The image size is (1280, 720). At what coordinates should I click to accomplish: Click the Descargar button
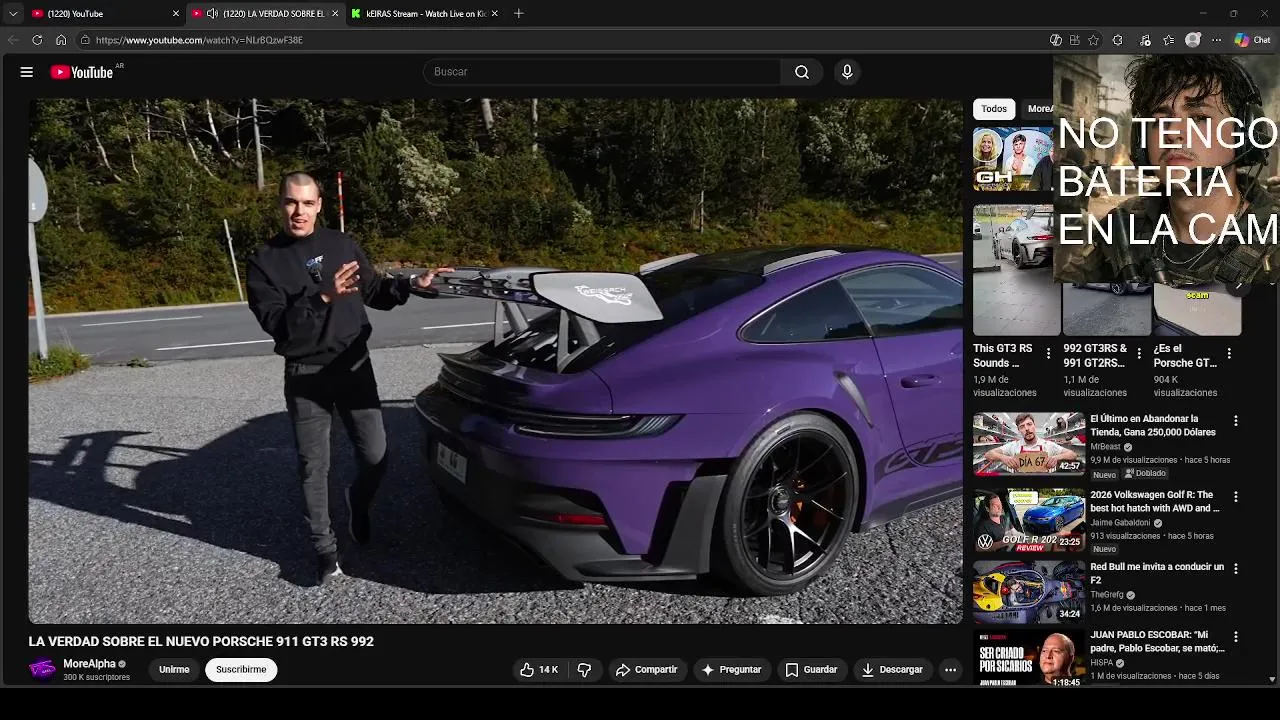pos(893,670)
